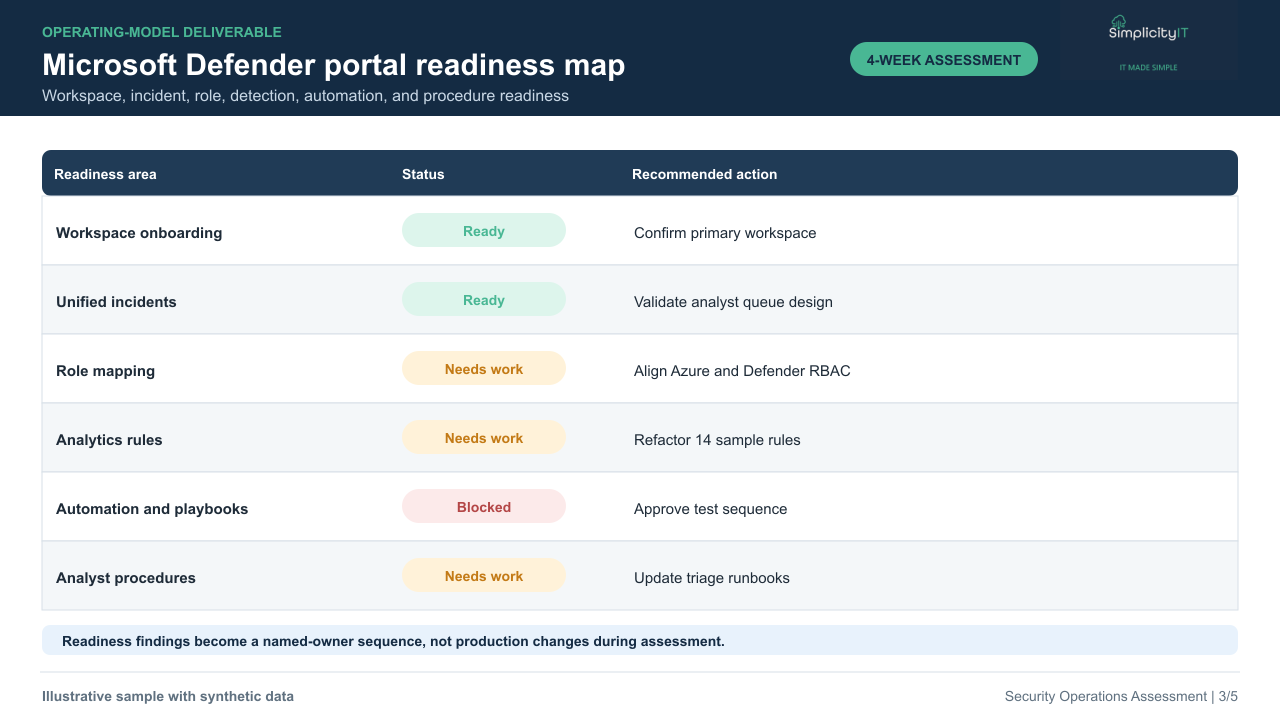Select the 'Role mapping' row label
This screenshot has height=720, width=1280.
tap(105, 370)
